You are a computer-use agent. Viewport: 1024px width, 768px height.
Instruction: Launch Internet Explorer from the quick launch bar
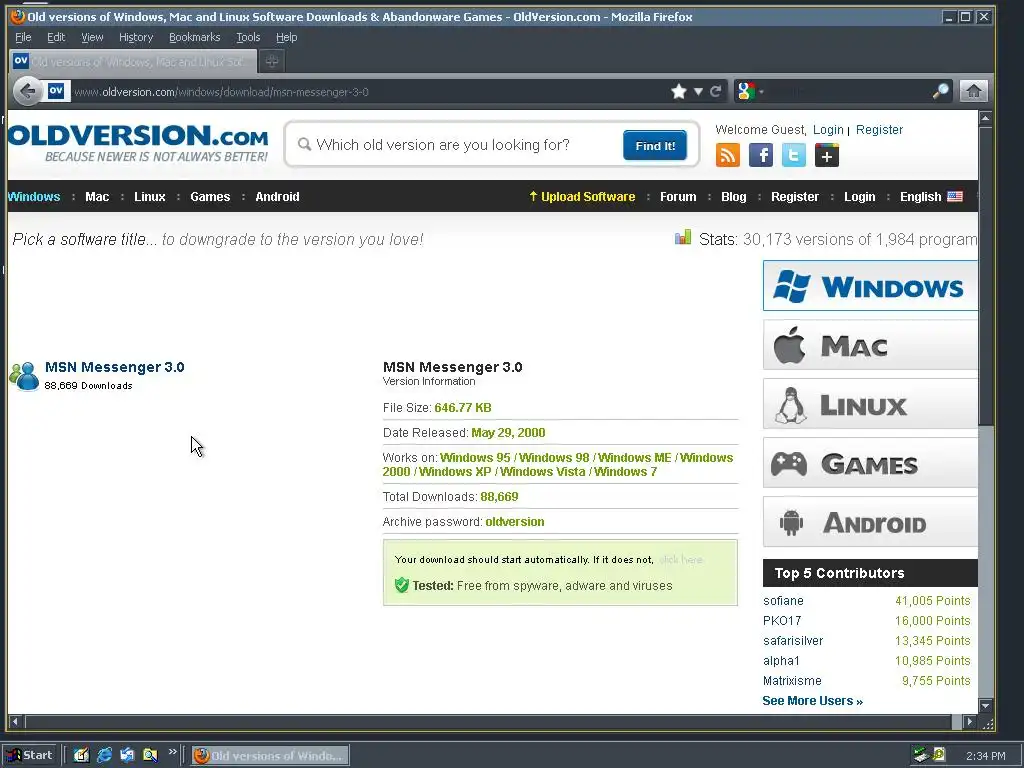[104, 755]
